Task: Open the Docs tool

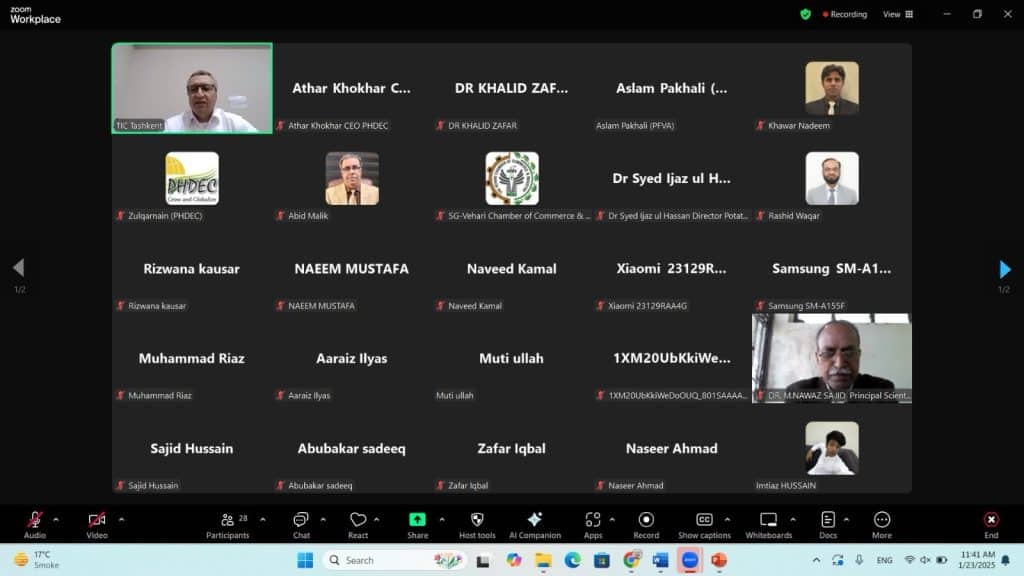Action: 828,521
